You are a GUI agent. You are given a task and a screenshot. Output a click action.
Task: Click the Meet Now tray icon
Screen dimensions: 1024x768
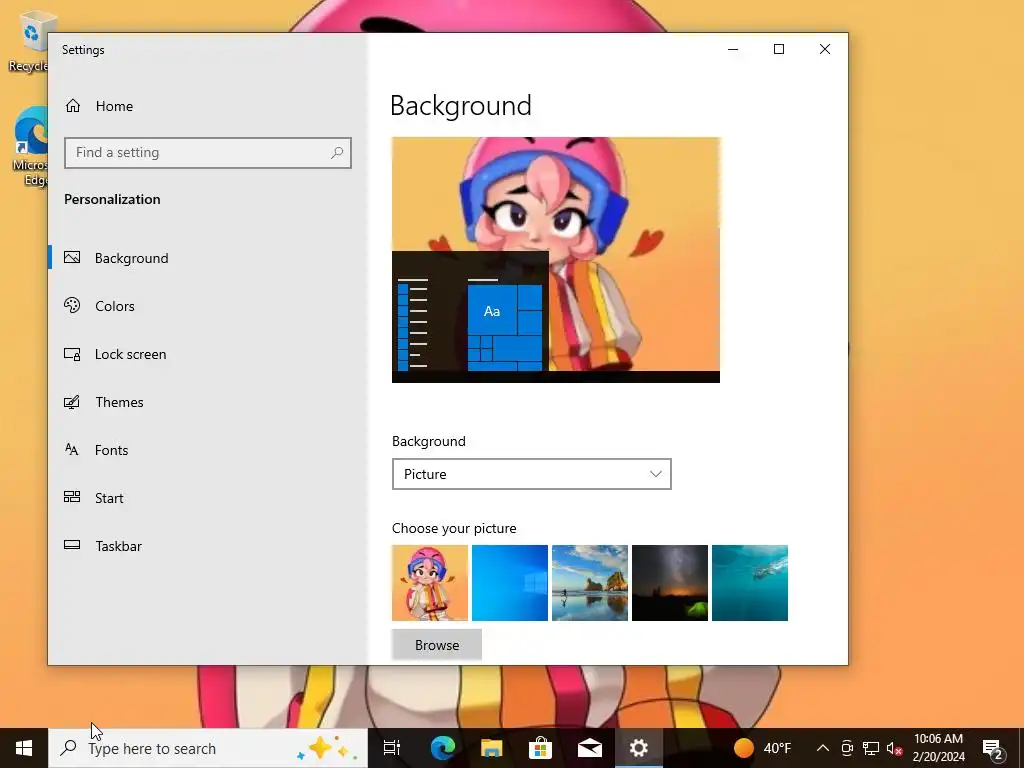[x=847, y=748]
